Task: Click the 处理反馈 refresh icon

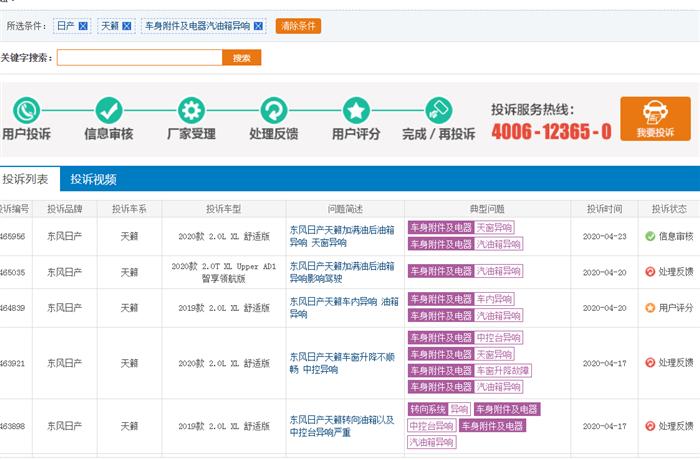Action: (x=274, y=110)
